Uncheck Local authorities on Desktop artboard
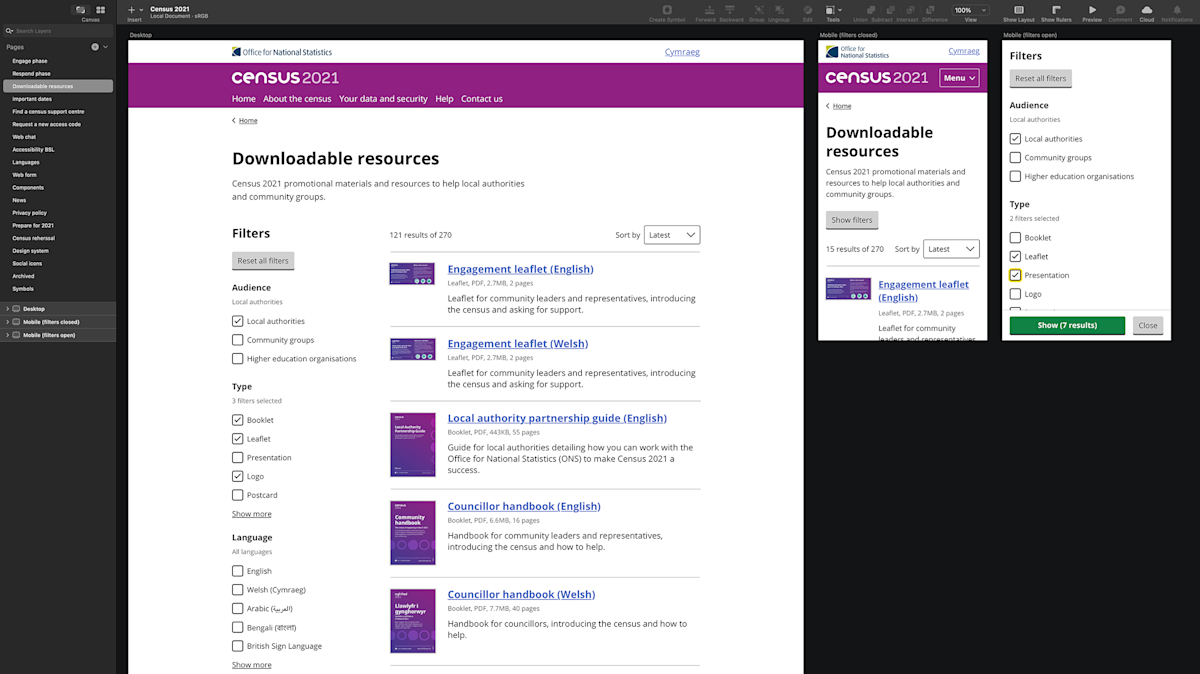This screenshot has height=674, width=1200. (237, 321)
